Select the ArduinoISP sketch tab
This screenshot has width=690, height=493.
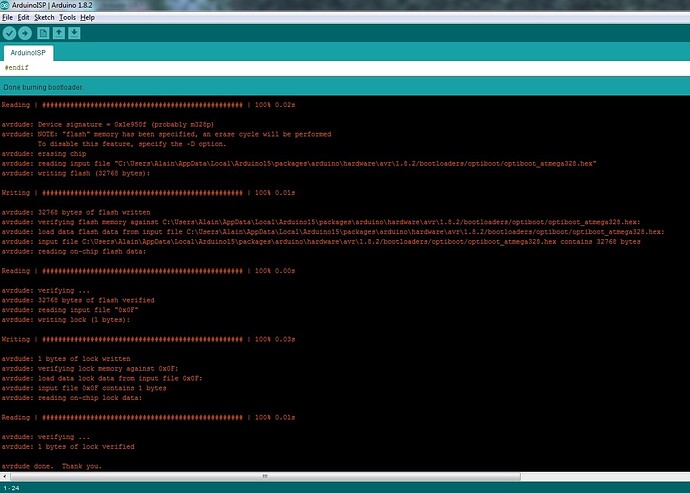[x=28, y=53]
